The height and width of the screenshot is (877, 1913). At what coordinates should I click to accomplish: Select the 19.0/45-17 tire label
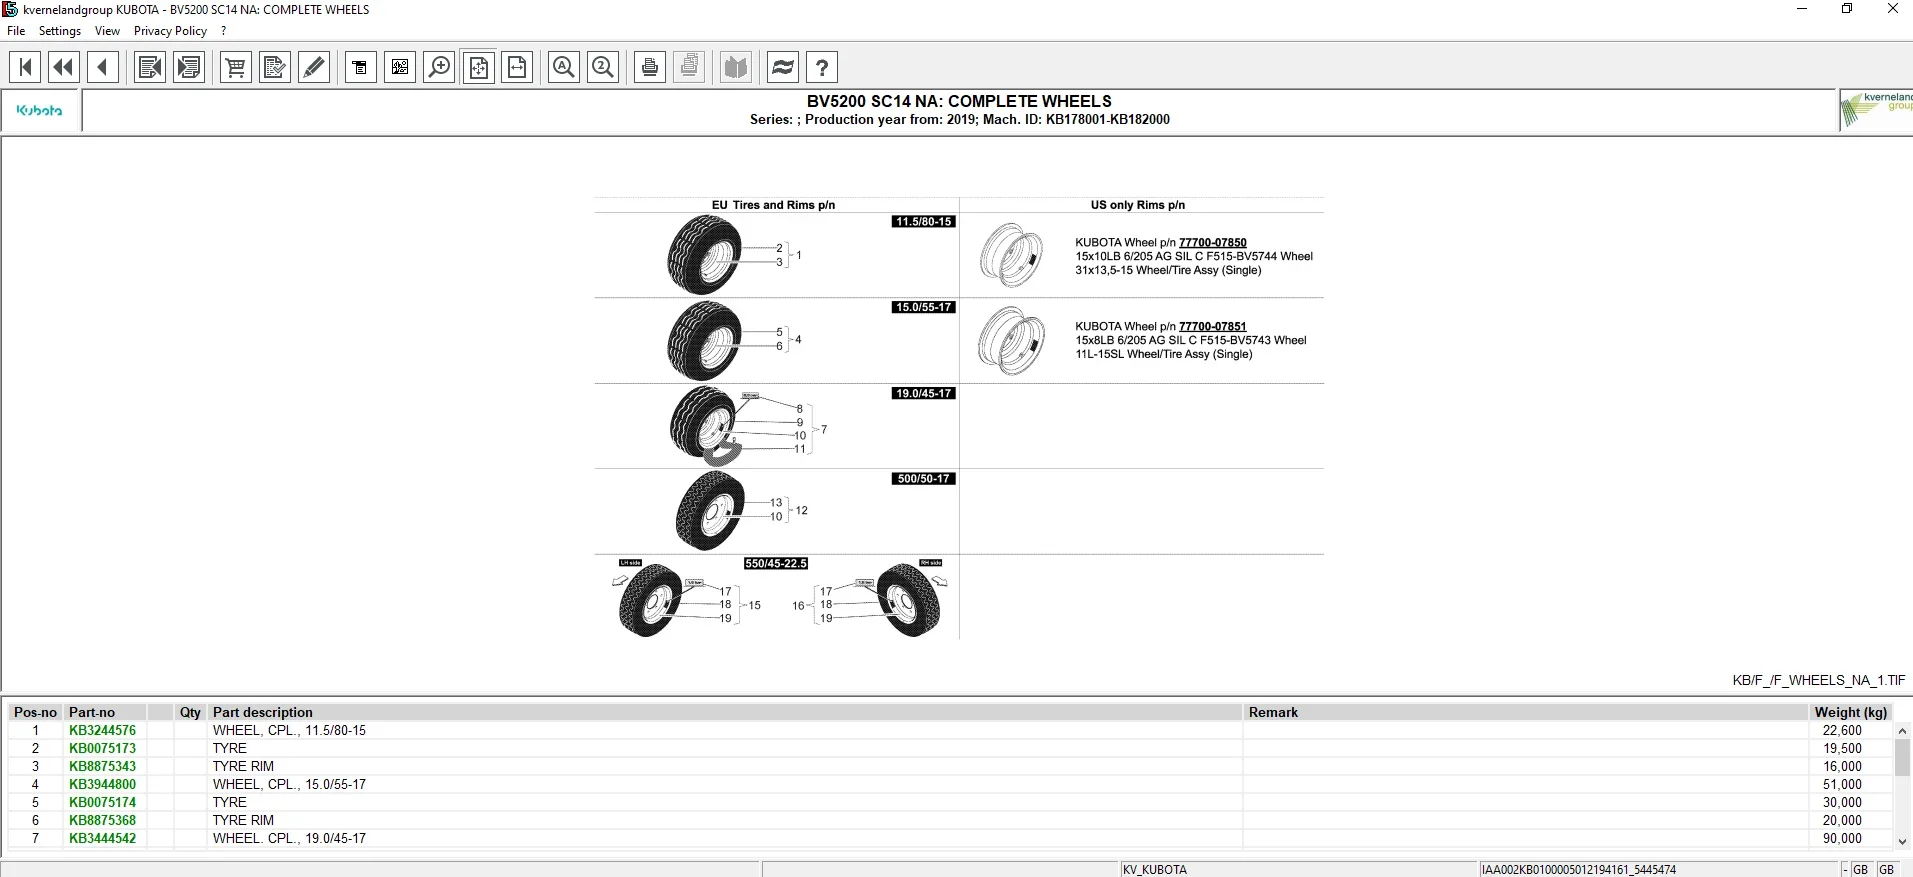tap(923, 393)
